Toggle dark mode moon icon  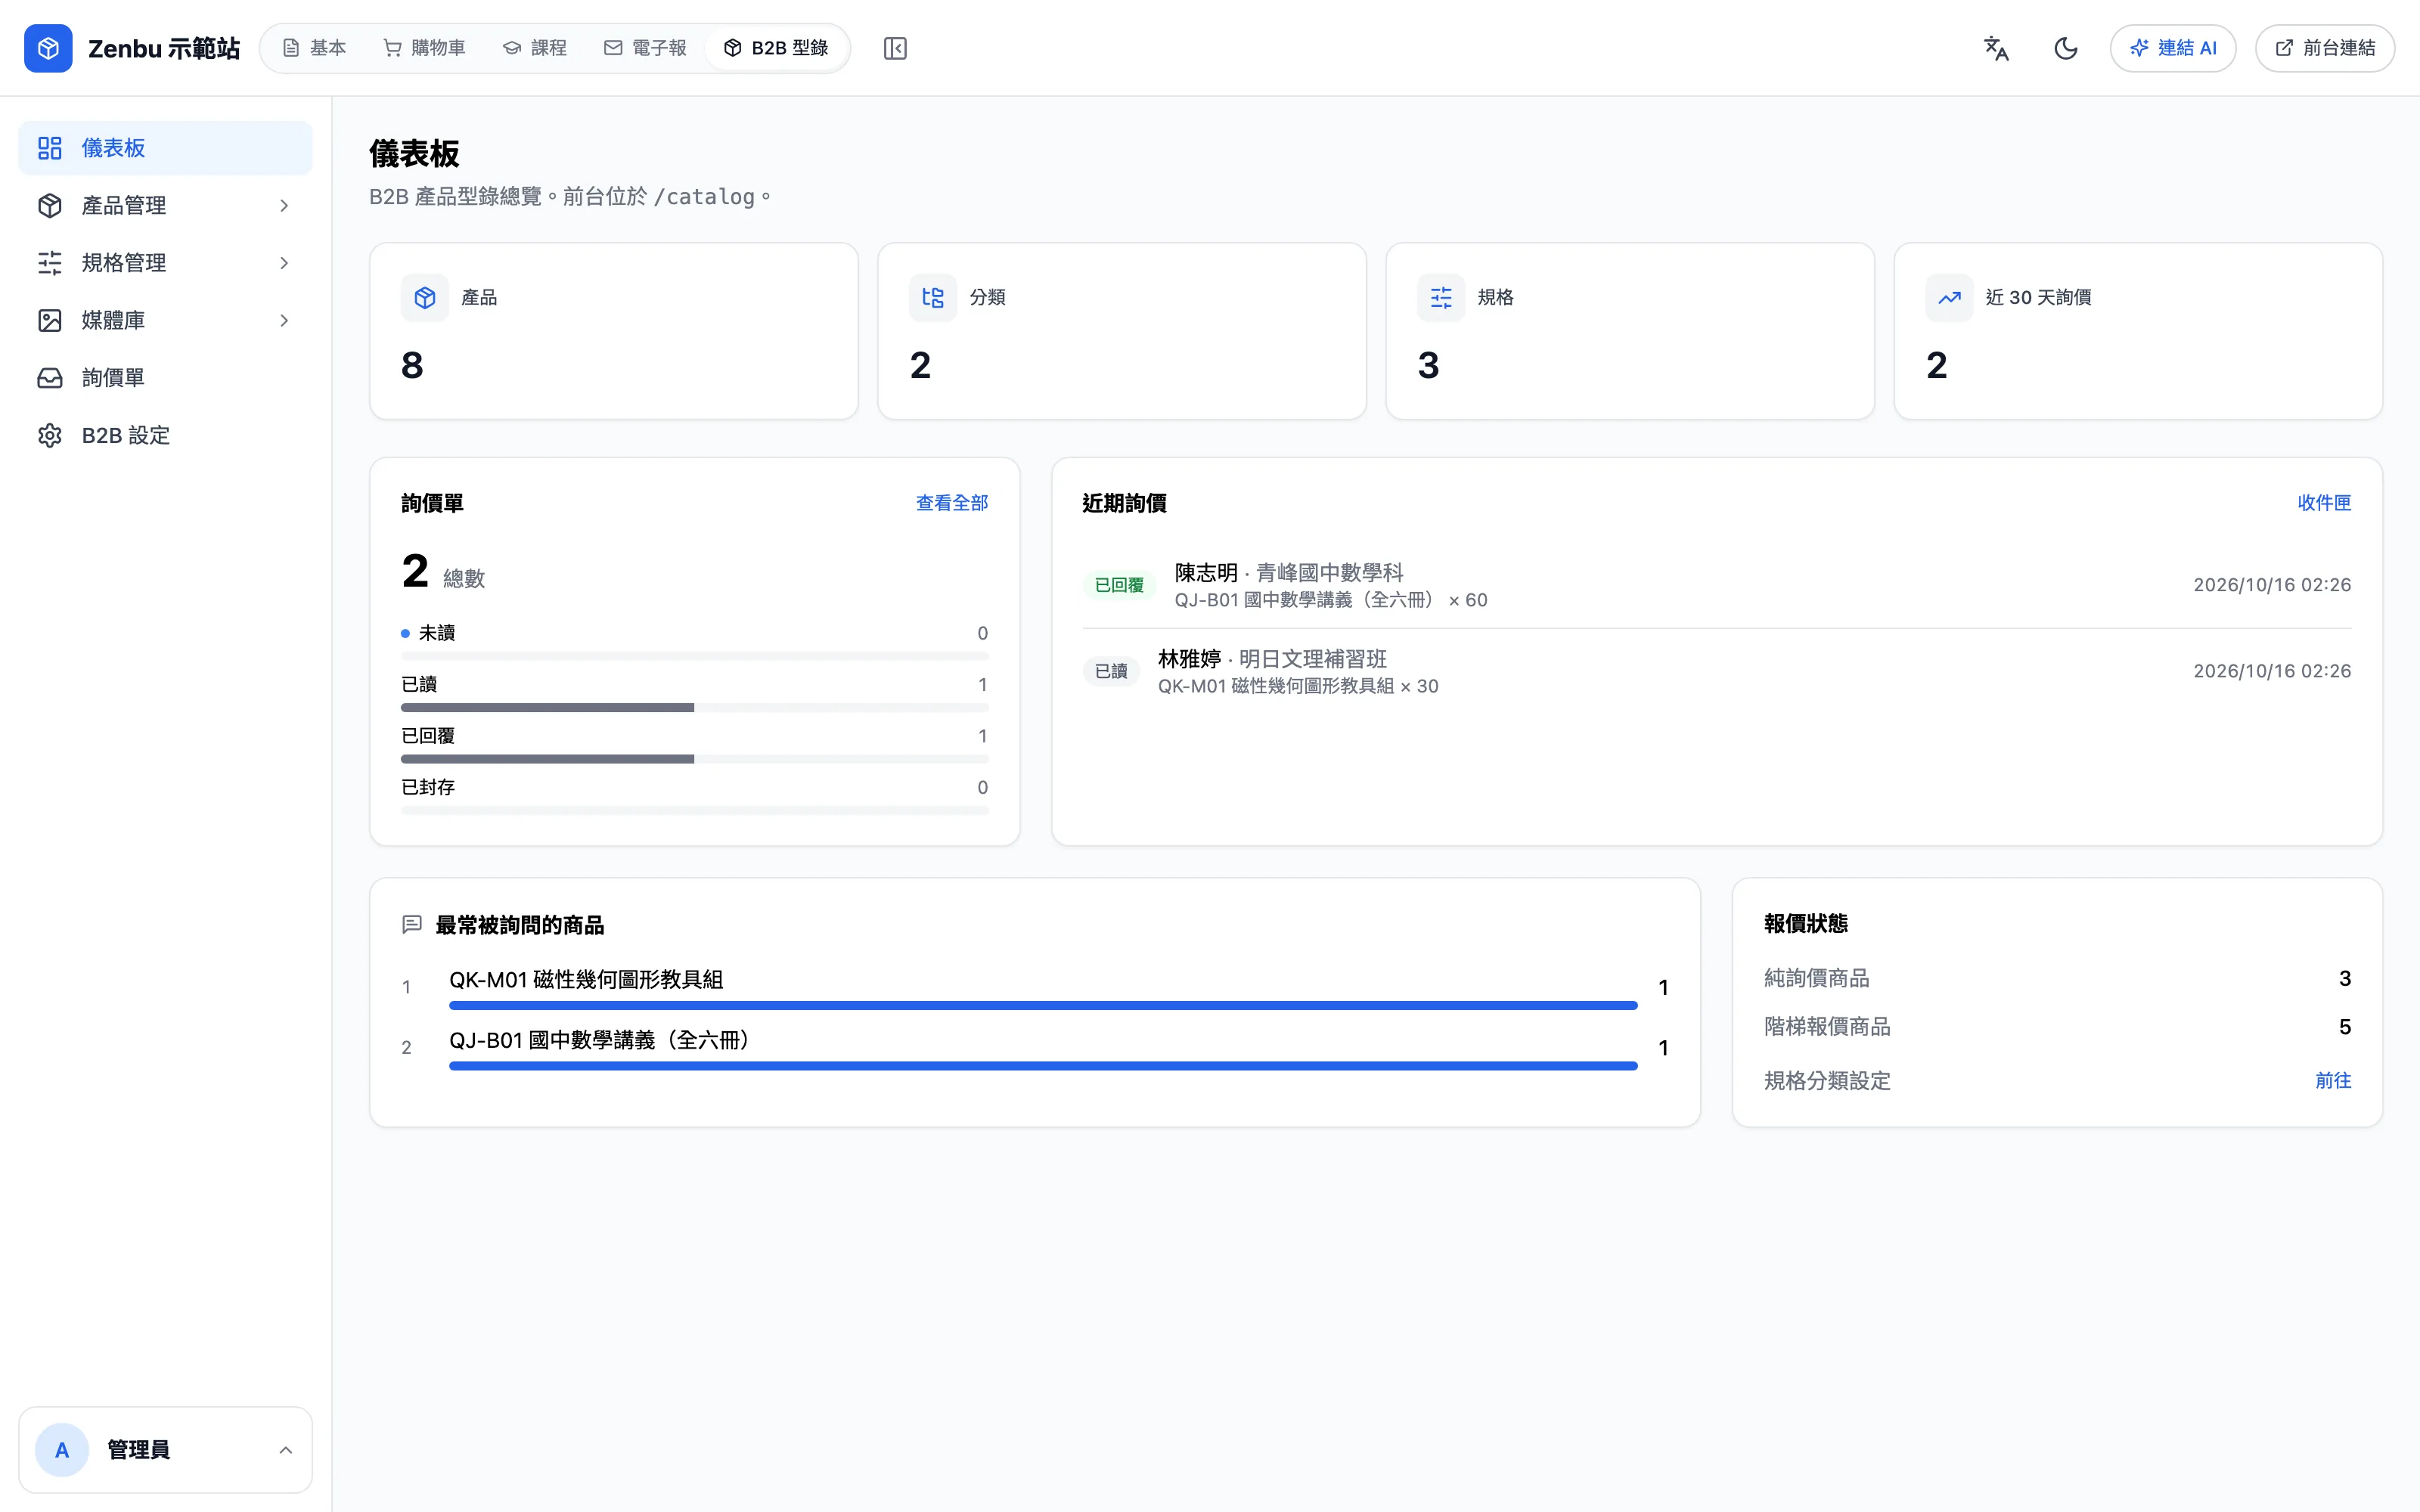pyautogui.click(x=2066, y=48)
